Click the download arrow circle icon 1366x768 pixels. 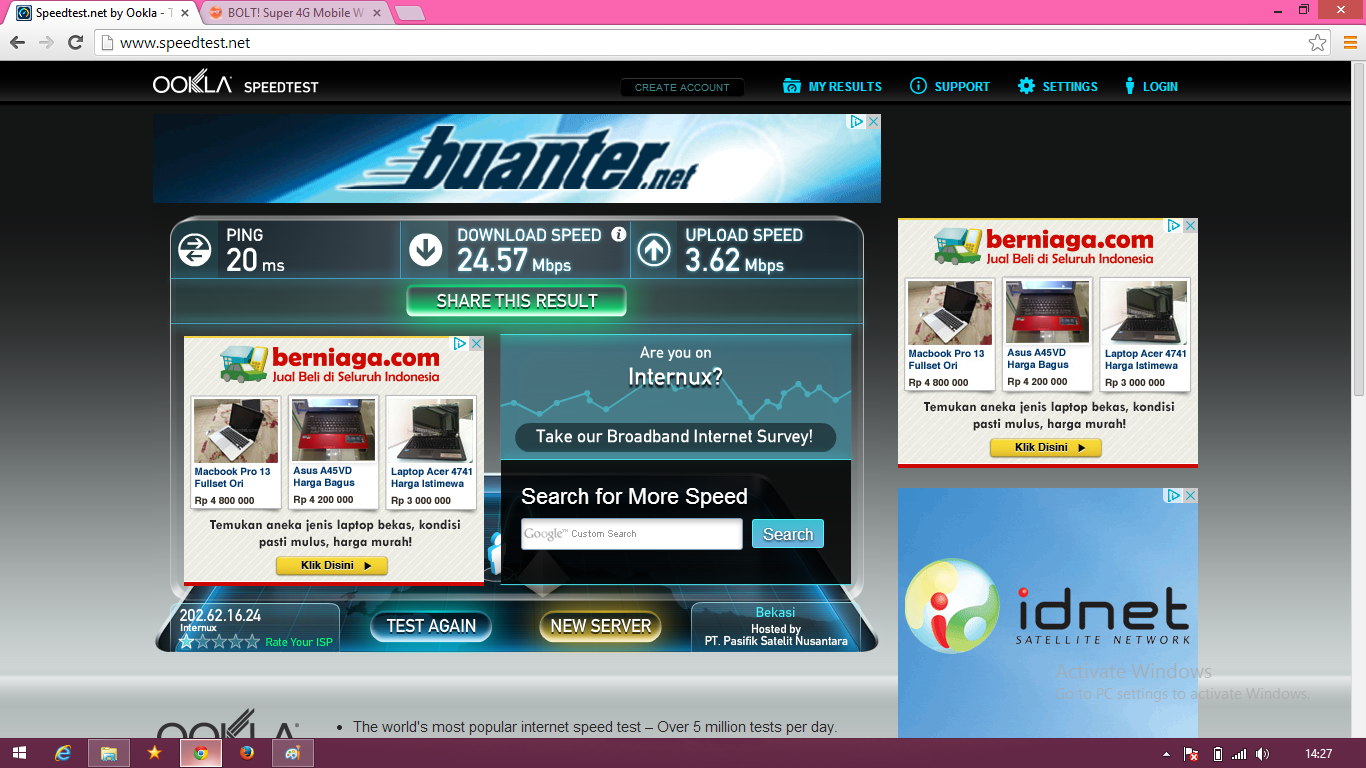click(x=425, y=250)
